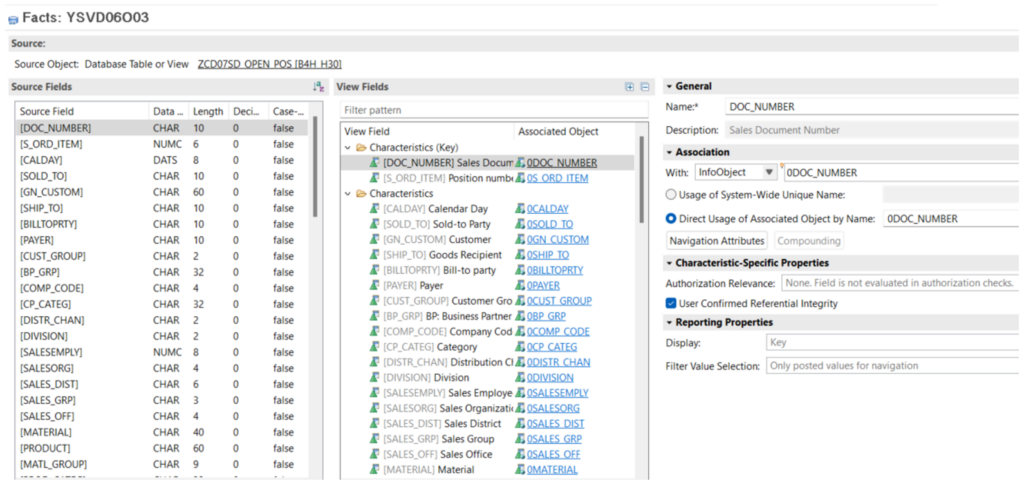Open the ZCD07SD_OPEN_POS source object link
This screenshot has width=1024, height=481.
[269, 64]
